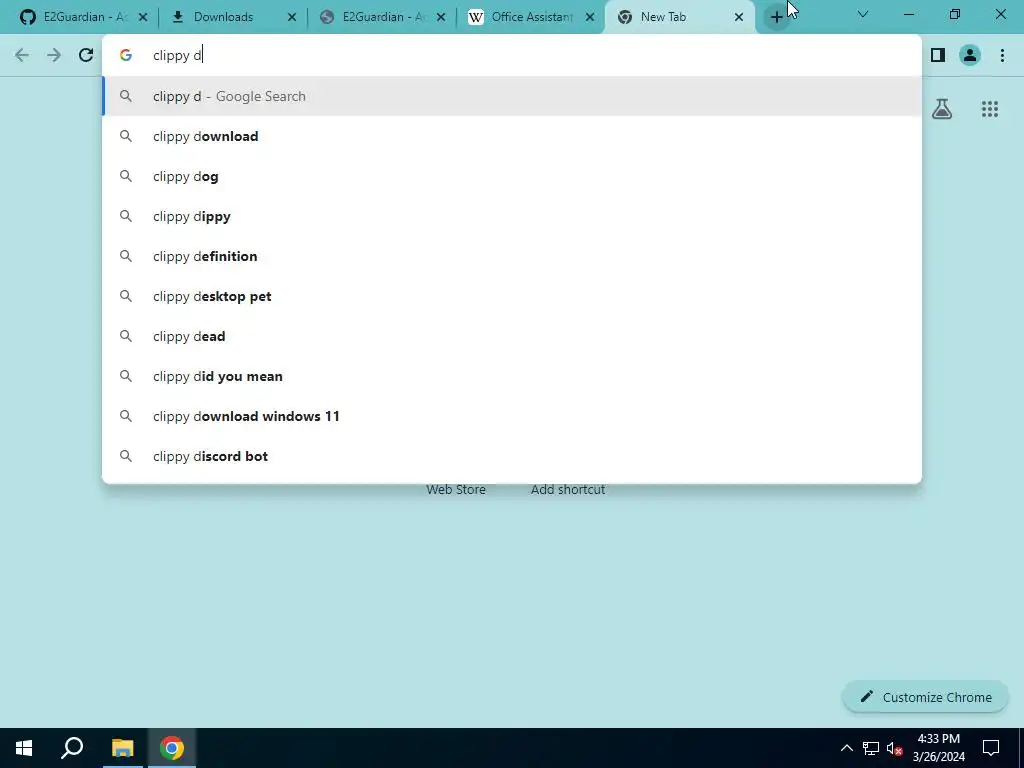Choose 'clippy download' suggestion
The width and height of the screenshot is (1024, 768).
(512, 136)
